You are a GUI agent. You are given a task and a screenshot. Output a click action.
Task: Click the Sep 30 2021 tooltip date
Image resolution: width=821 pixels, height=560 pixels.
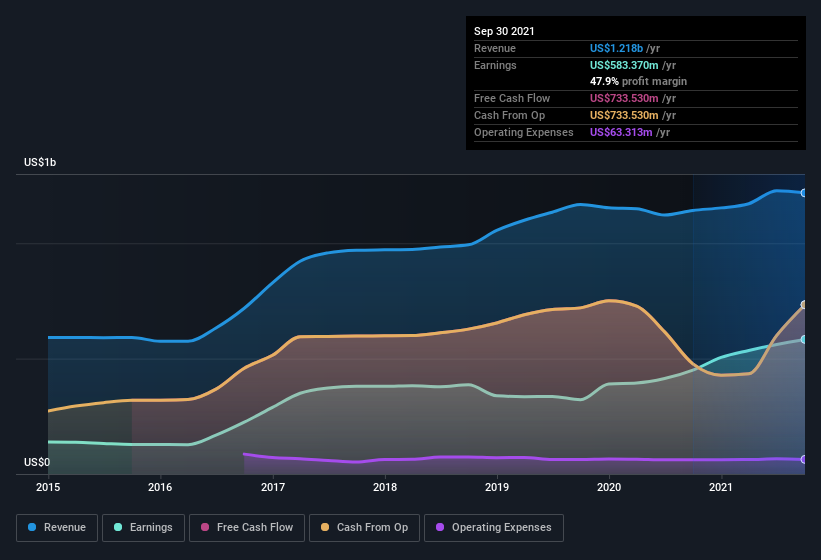point(504,31)
